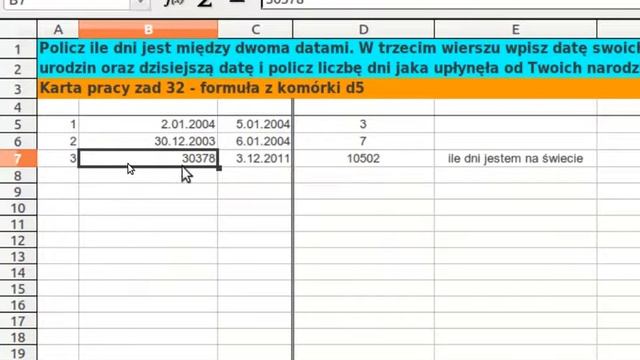The height and width of the screenshot is (360, 640).
Task: Select column D header
Action: coord(364,29)
